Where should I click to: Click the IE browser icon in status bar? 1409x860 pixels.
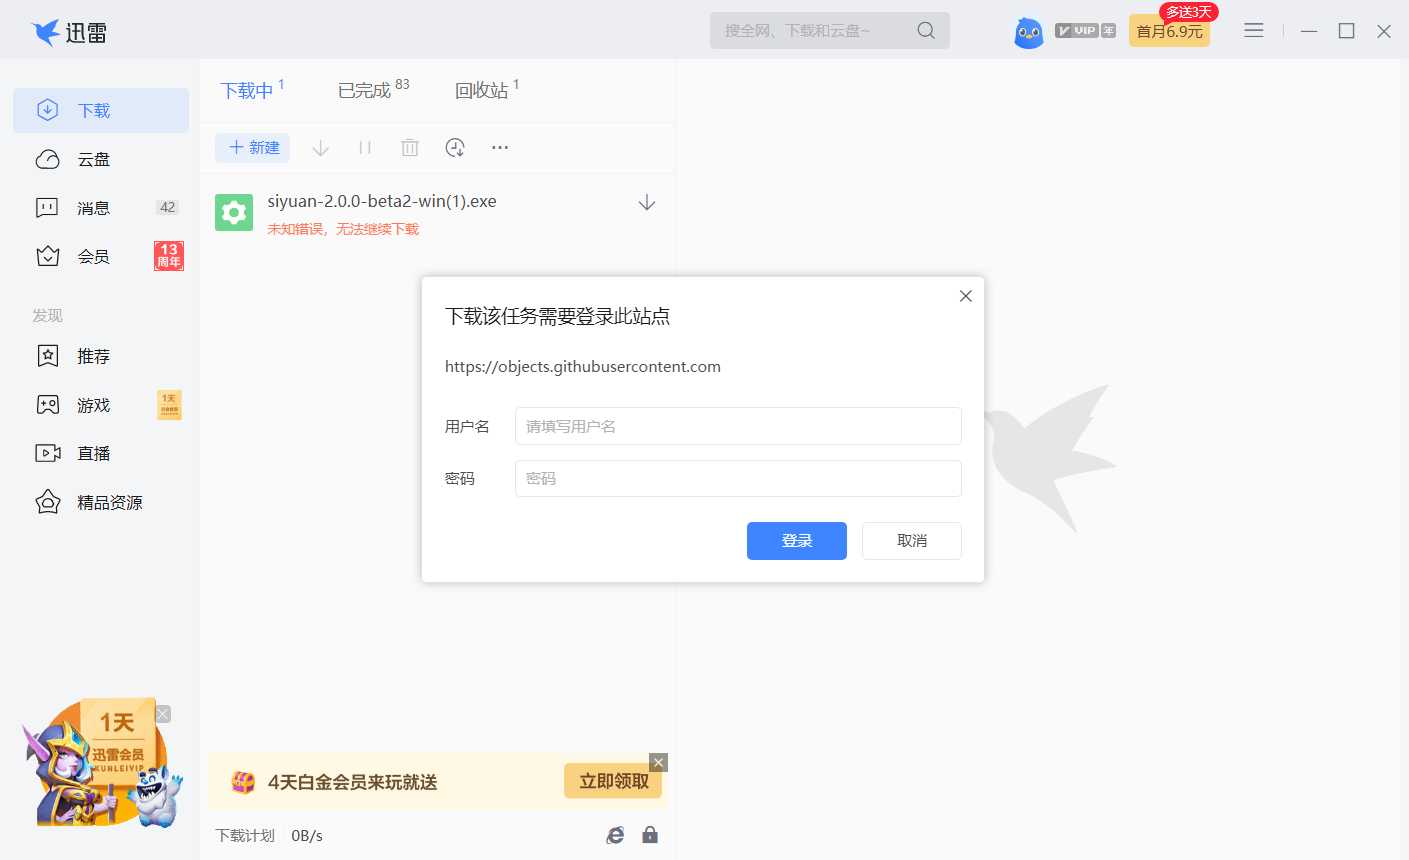(x=615, y=835)
